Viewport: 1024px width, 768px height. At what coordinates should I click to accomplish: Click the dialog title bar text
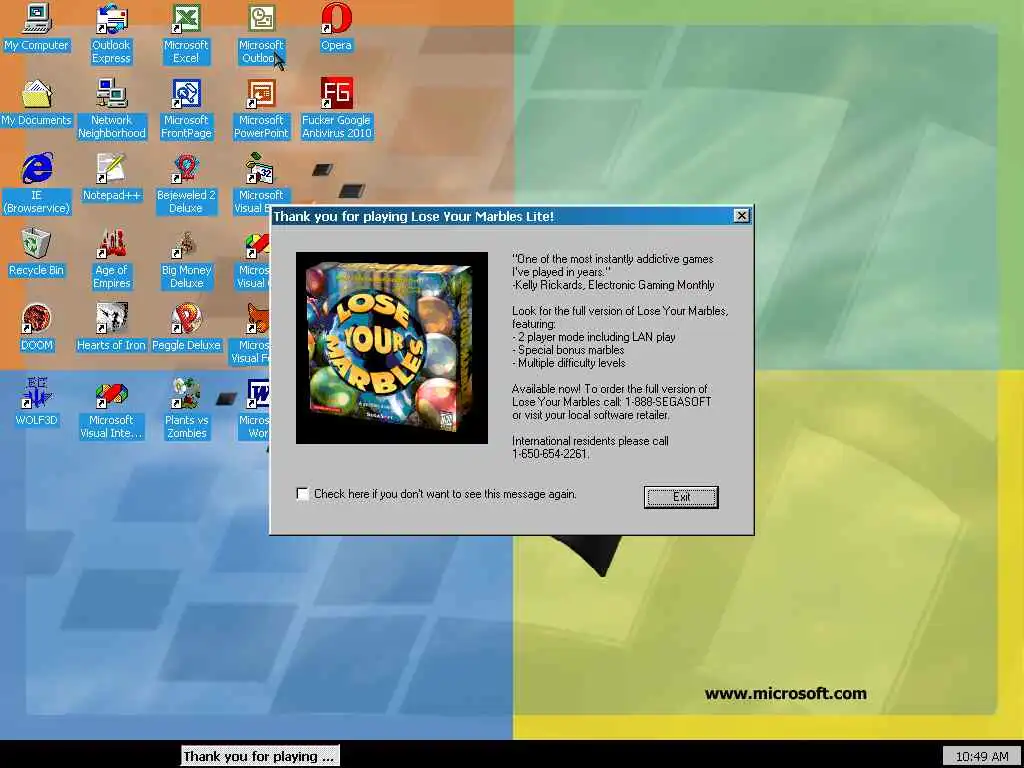(x=413, y=216)
